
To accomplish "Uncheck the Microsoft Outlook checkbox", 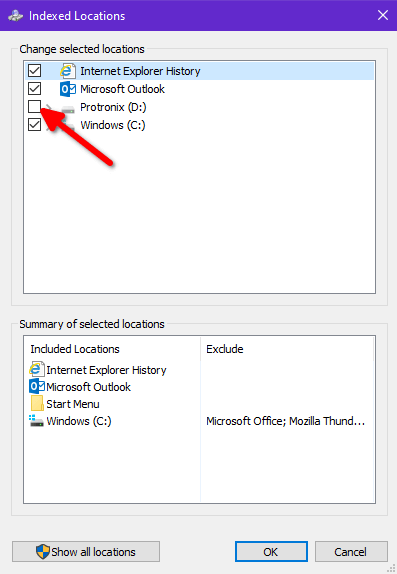I will click(x=34, y=89).
